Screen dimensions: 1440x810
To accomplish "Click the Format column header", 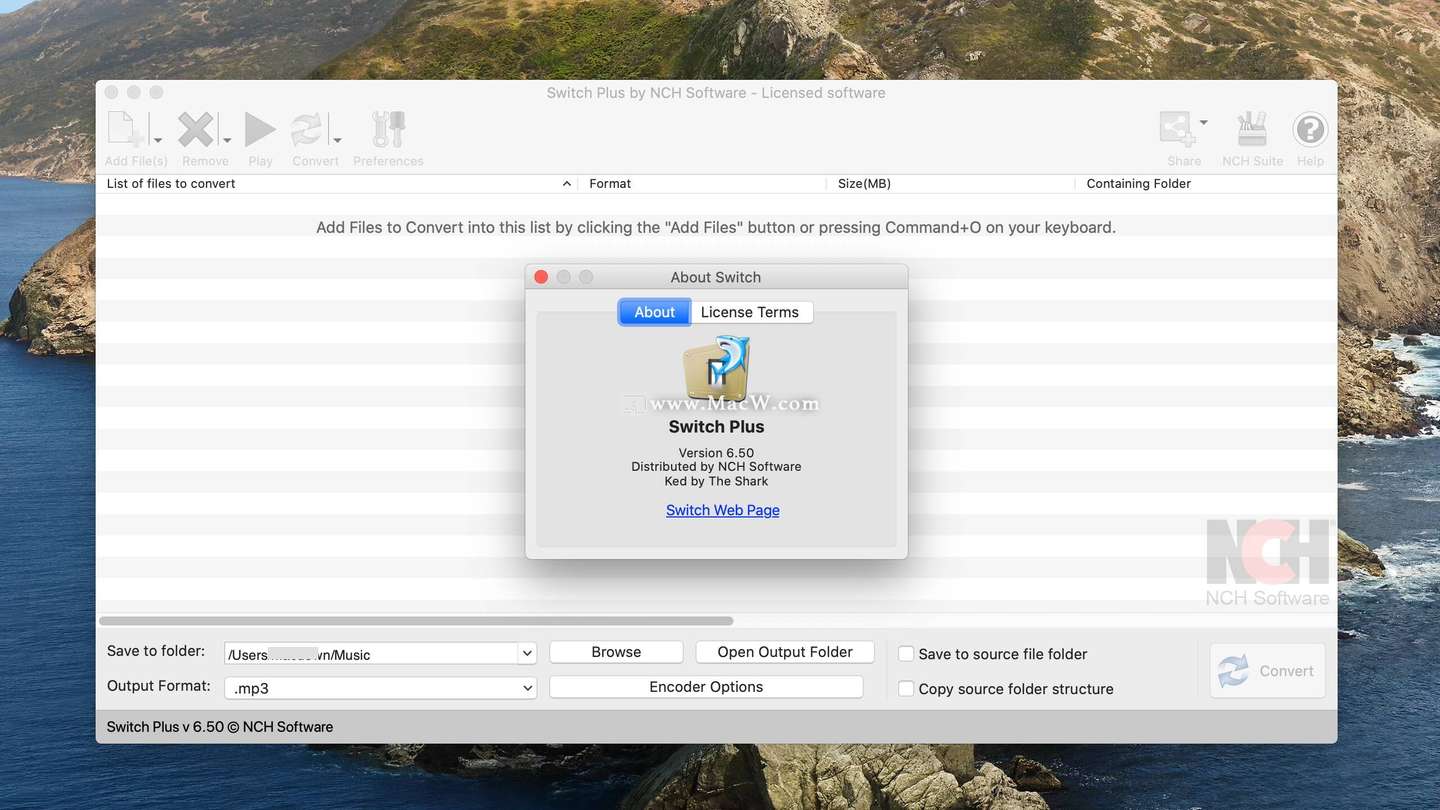I will pos(702,184).
